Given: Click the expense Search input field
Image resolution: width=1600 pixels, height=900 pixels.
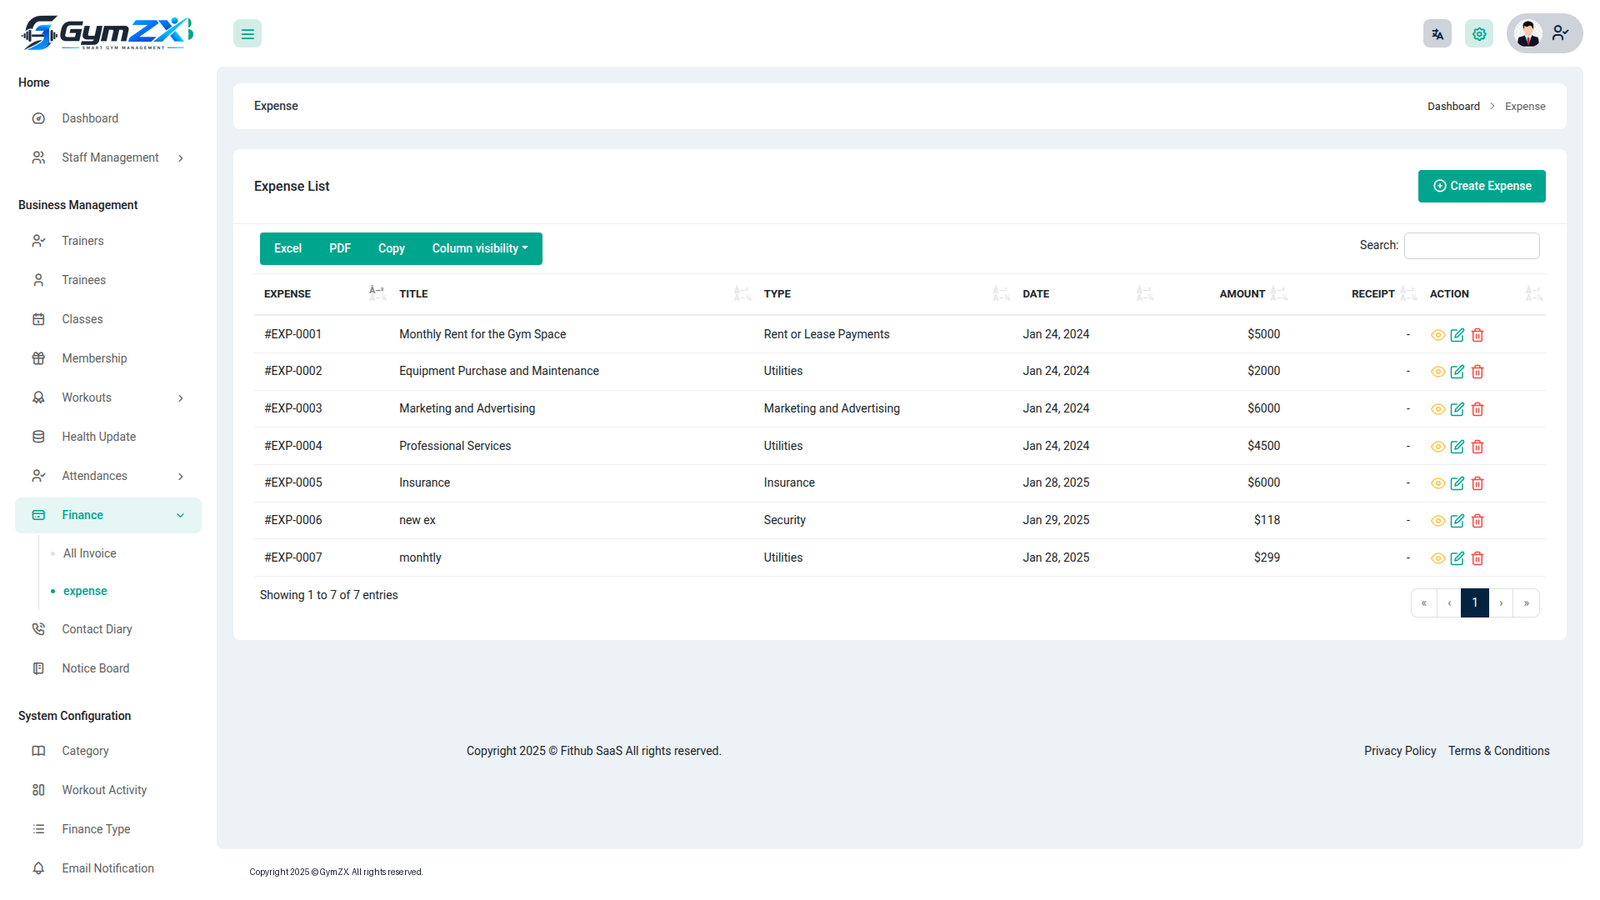Looking at the screenshot, I should pos(1471,245).
